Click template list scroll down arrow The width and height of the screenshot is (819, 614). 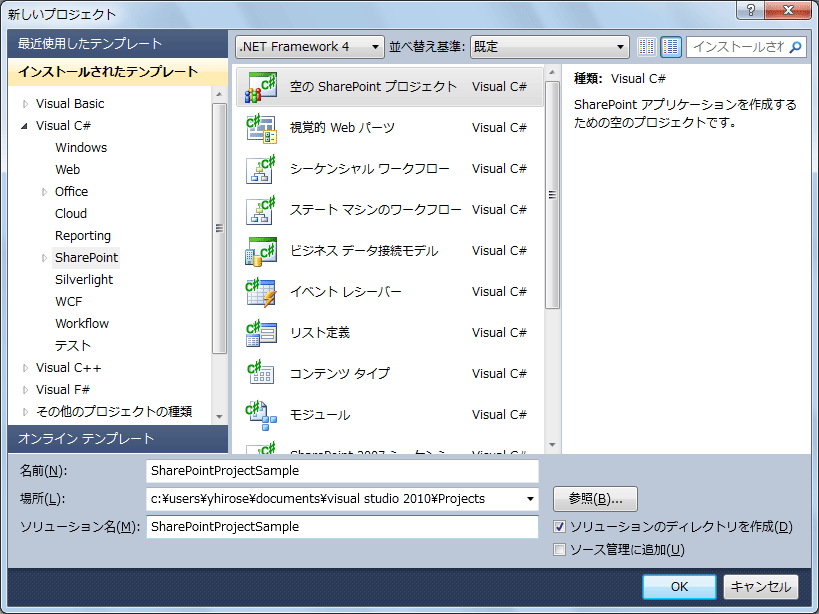coord(552,445)
